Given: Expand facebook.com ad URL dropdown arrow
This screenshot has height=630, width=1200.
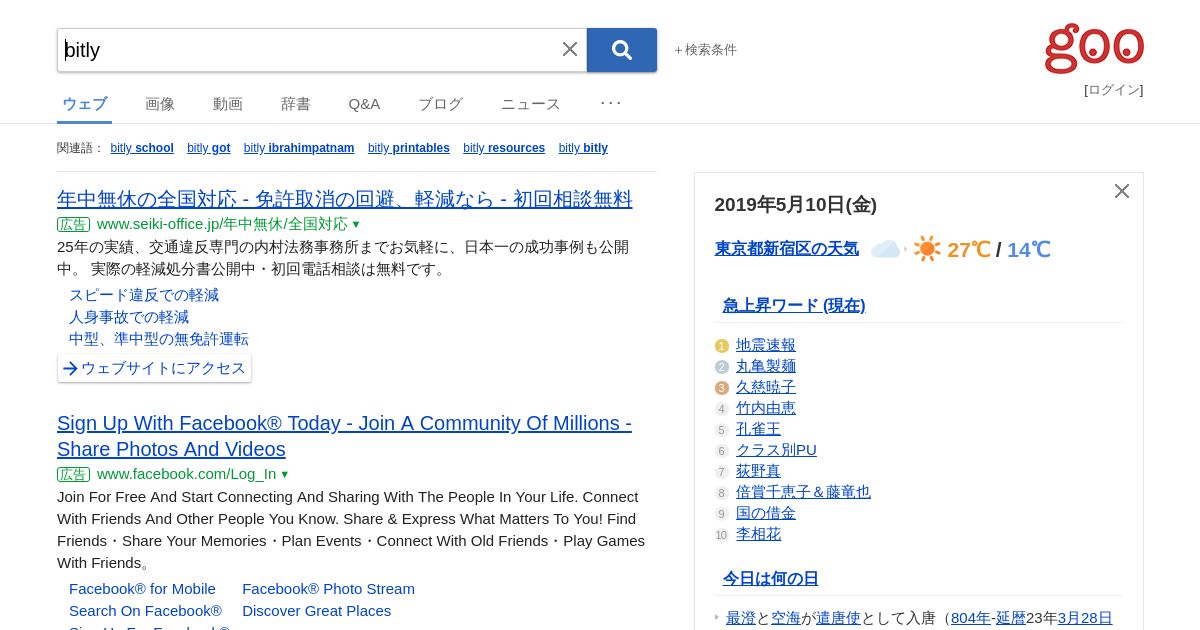Looking at the screenshot, I should [x=284, y=475].
